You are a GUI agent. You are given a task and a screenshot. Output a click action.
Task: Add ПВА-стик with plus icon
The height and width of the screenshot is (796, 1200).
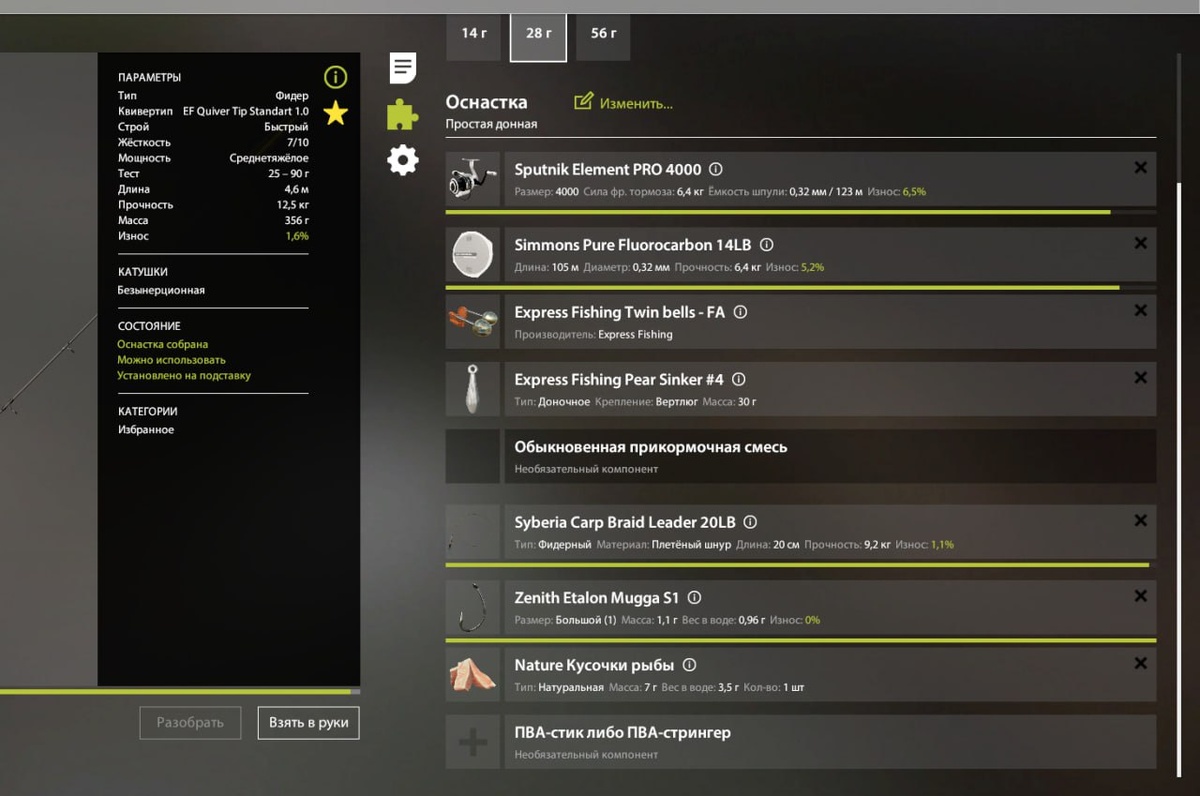472,742
